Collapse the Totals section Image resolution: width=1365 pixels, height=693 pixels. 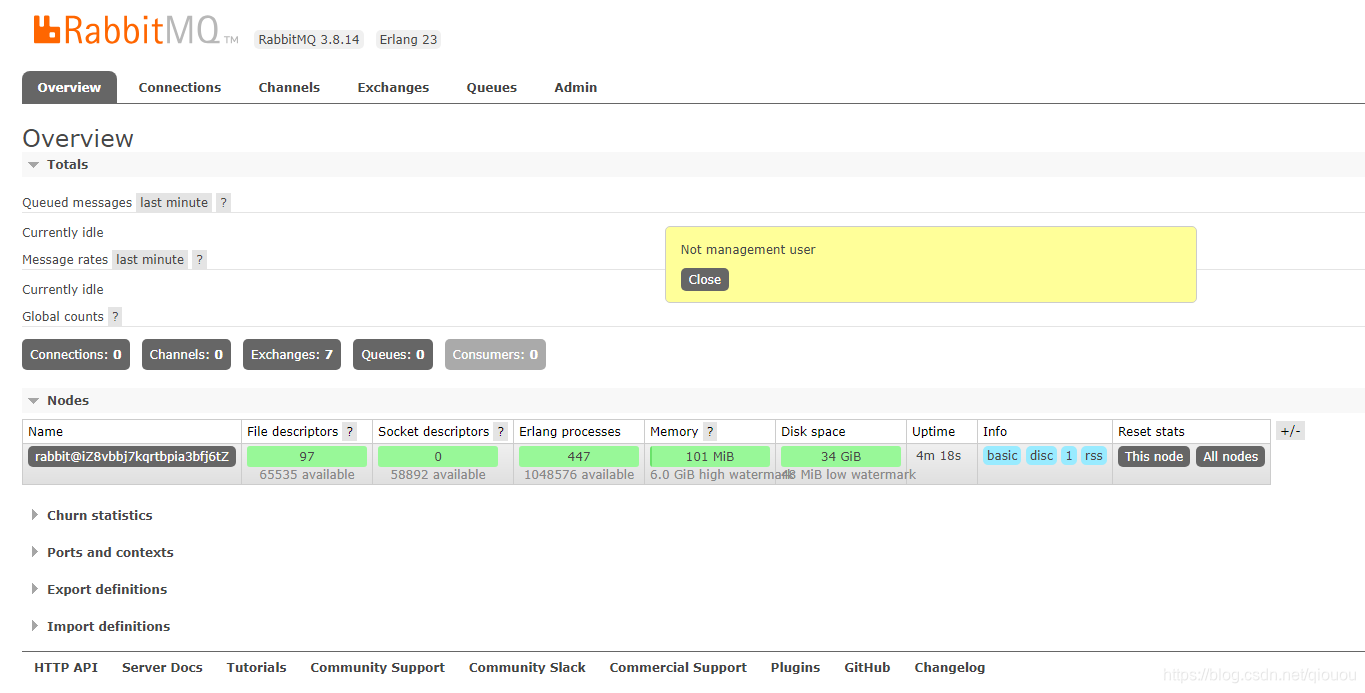click(58, 164)
